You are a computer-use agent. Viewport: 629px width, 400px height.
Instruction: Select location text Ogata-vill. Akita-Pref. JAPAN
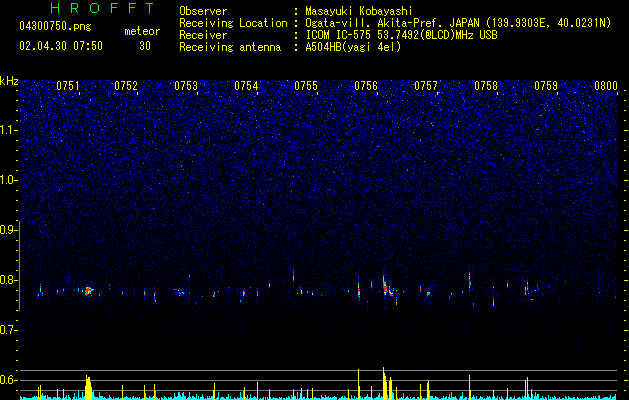coord(392,23)
